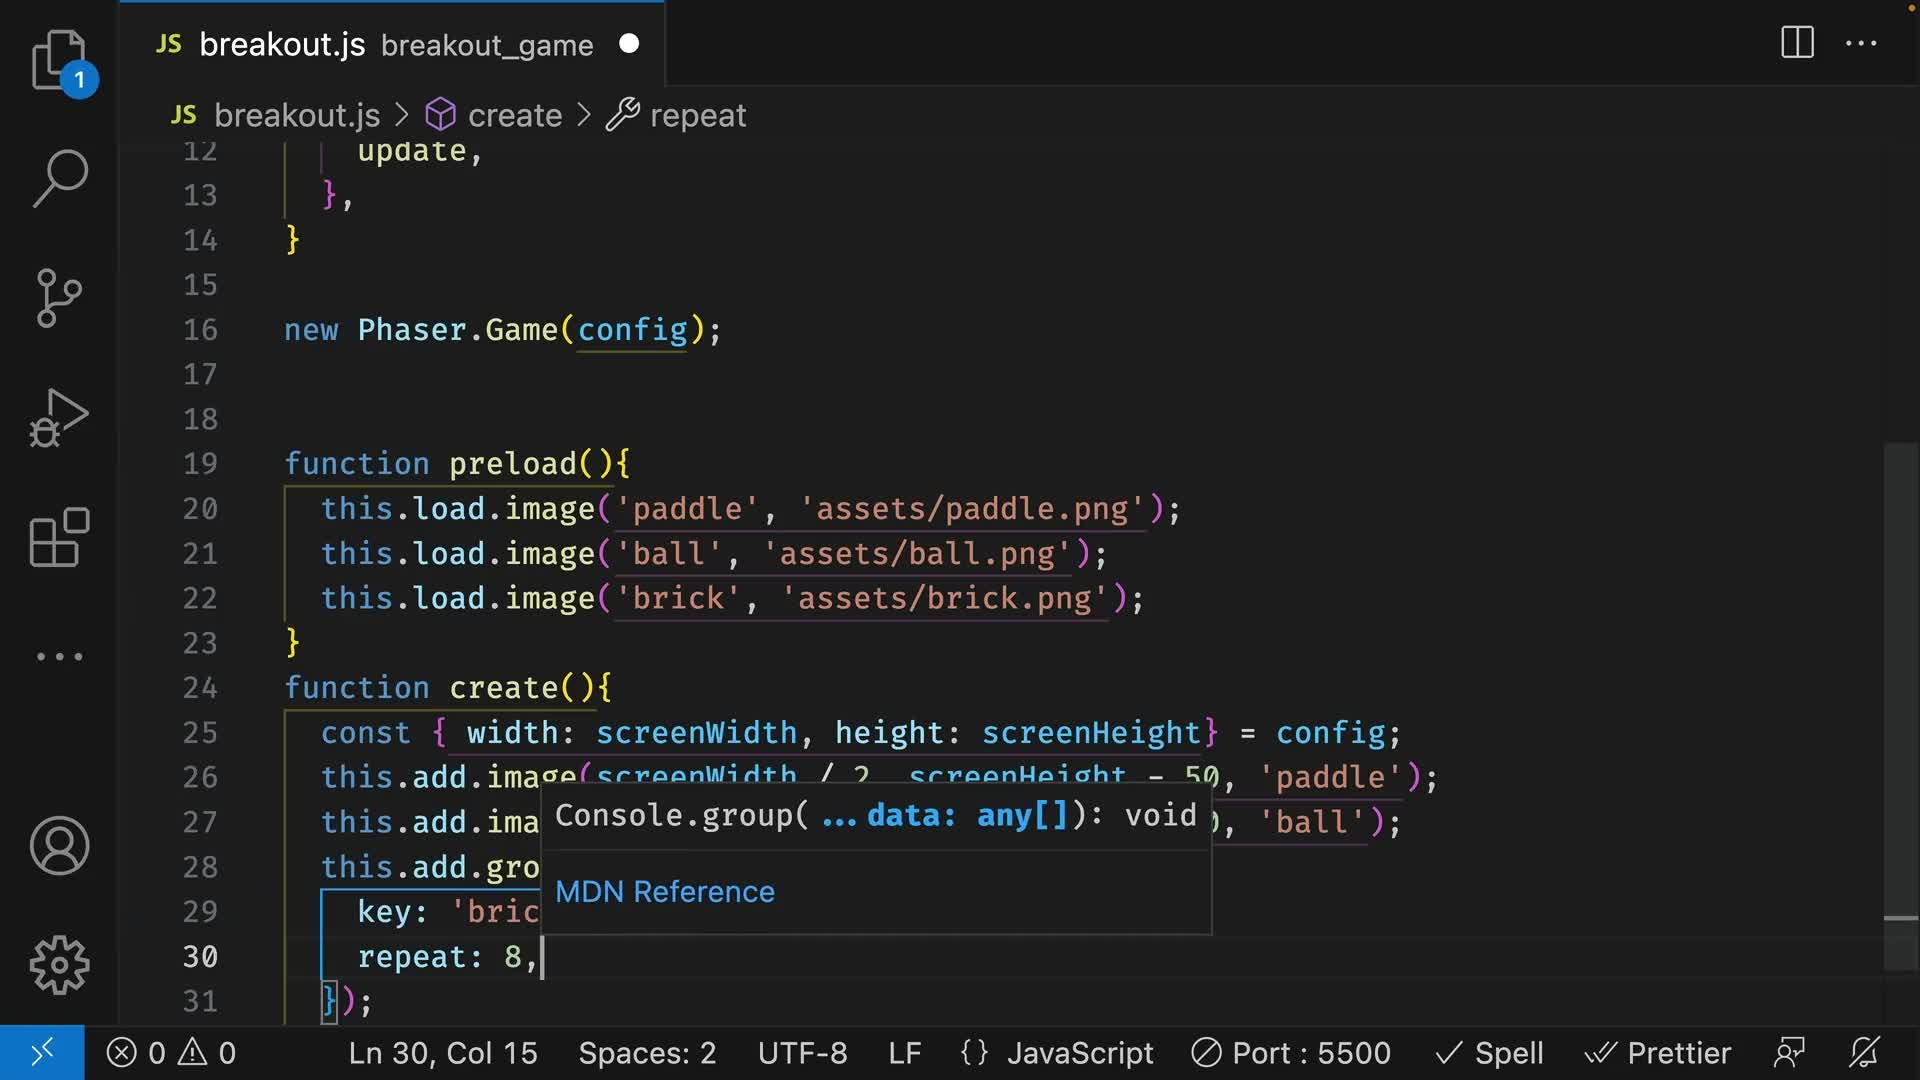Viewport: 1920px width, 1080px height.
Task: Click screenHeight variable on line 25
Action: [x=1091, y=733]
